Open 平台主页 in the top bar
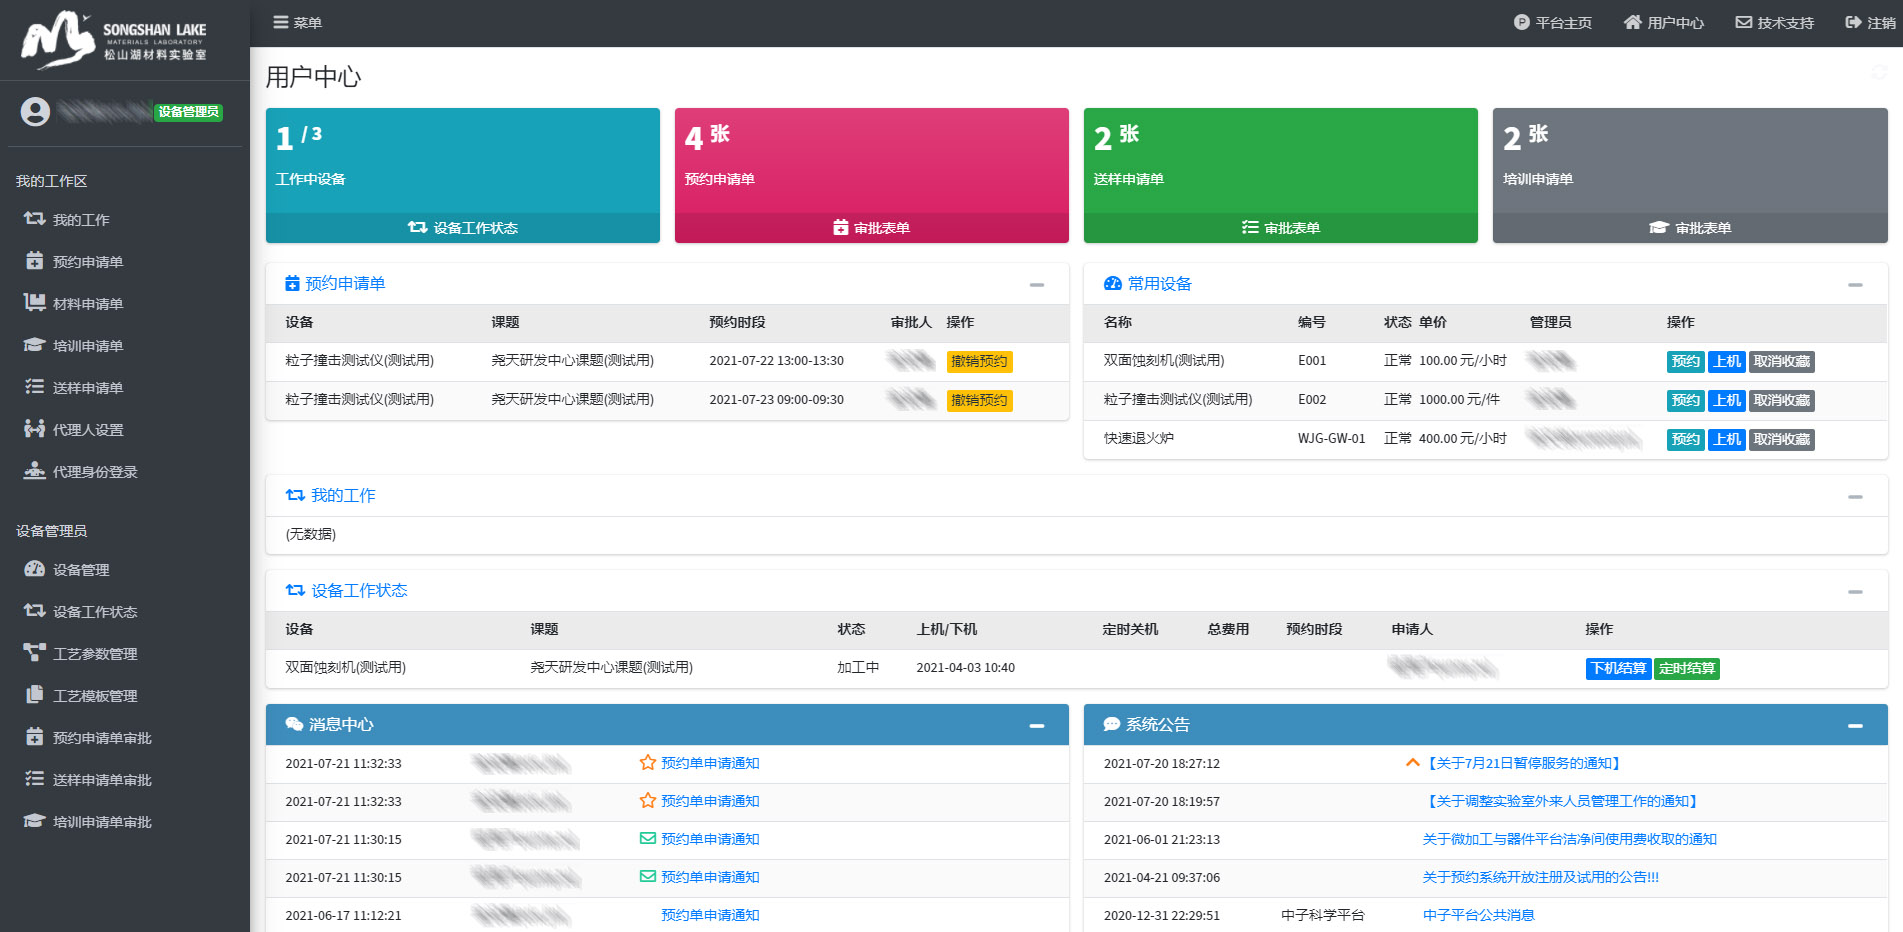The height and width of the screenshot is (932, 1903). (x=1552, y=22)
